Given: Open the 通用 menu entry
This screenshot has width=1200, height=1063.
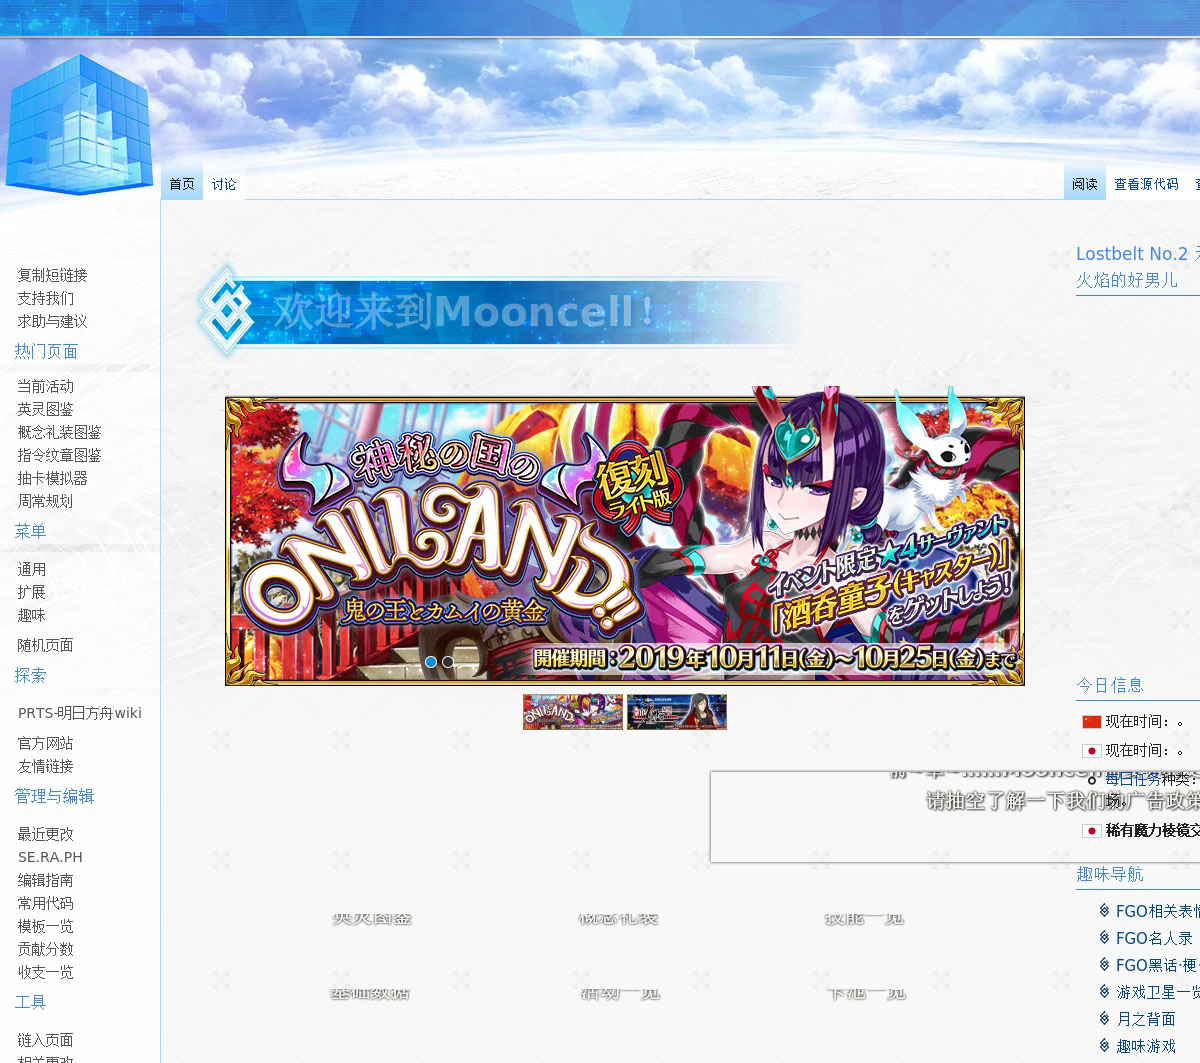Looking at the screenshot, I should (x=31, y=569).
